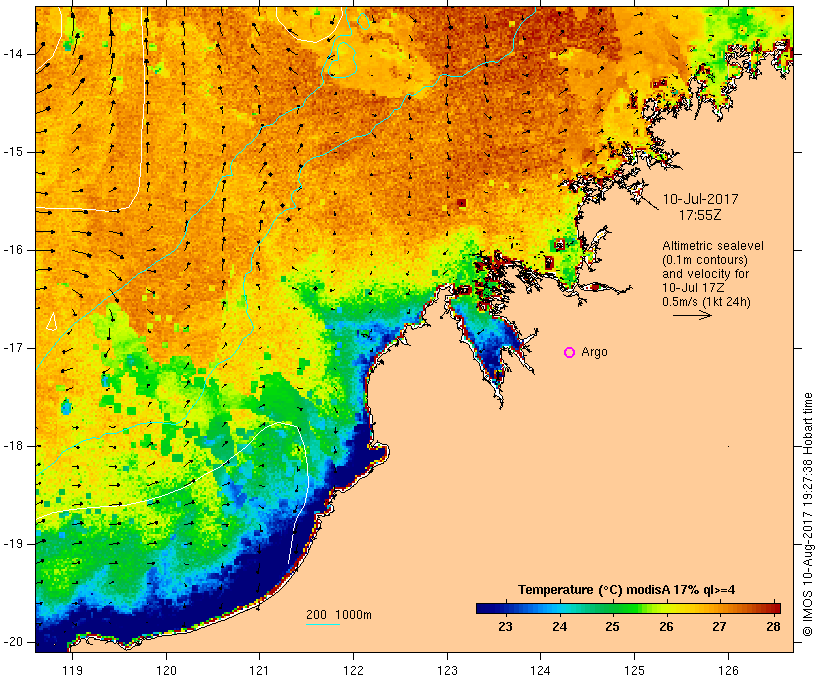Click the 'Temperature (°C) modisA 17% ql>=4' title

pos(626,590)
